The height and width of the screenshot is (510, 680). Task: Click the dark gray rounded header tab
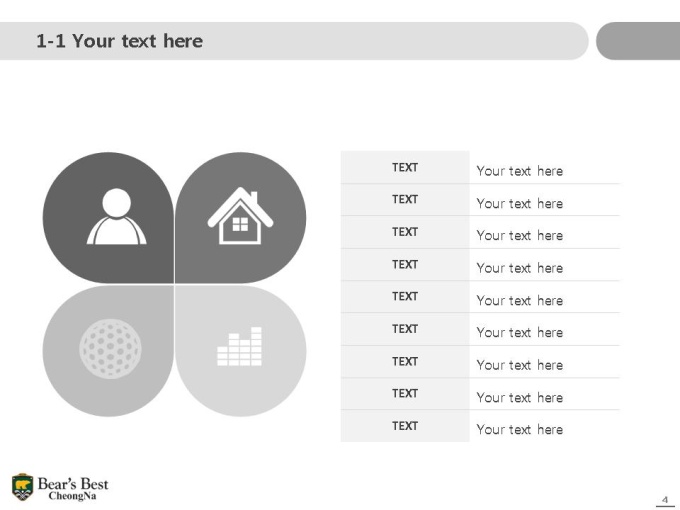(638, 41)
